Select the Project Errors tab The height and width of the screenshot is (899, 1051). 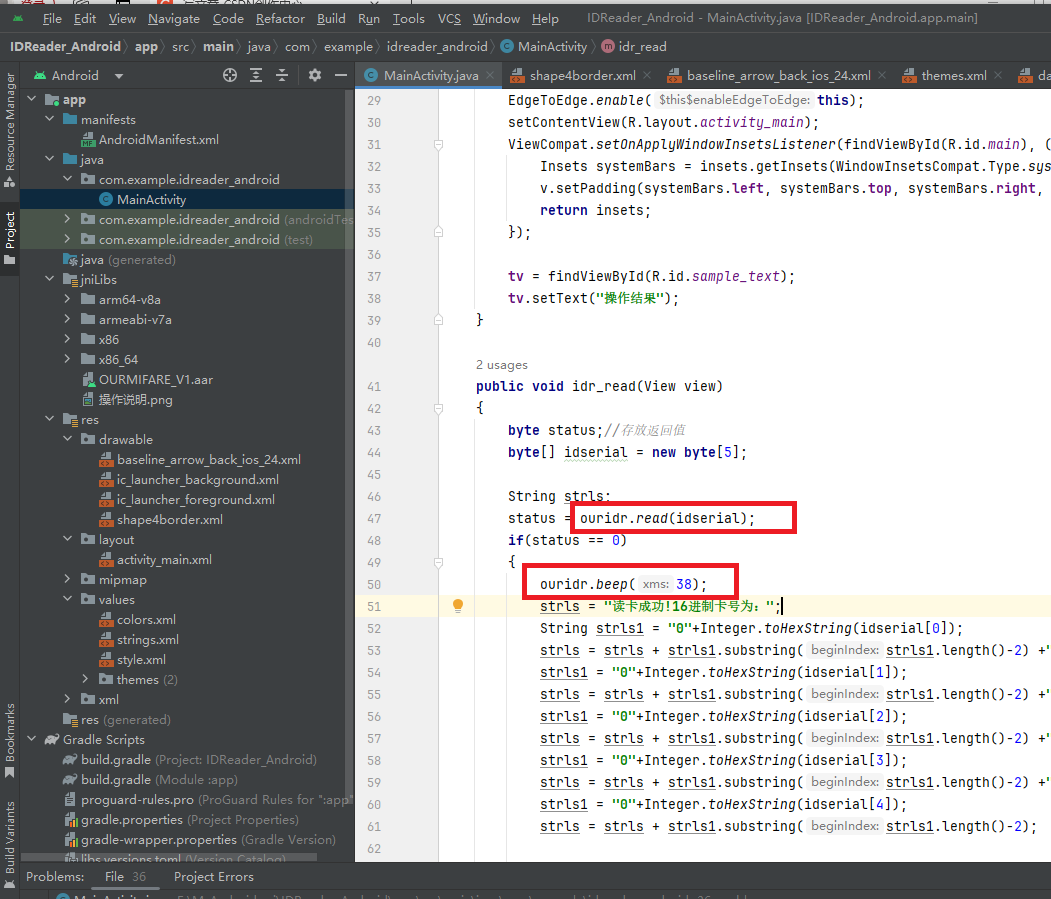point(213,877)
